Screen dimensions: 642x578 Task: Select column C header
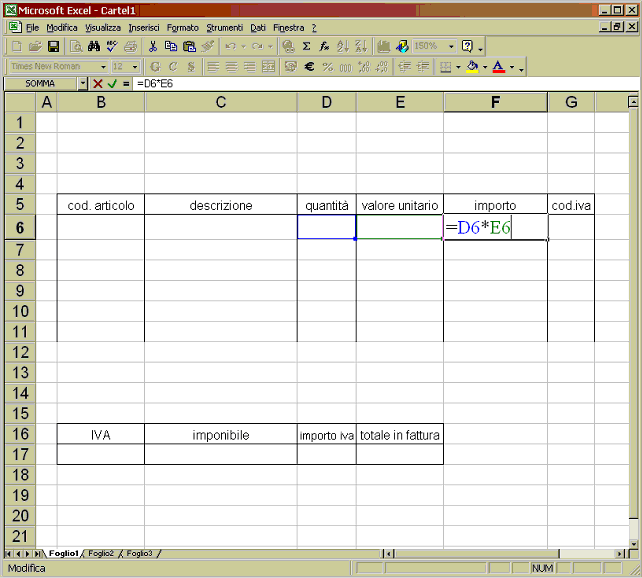click(x=221, y=102)
